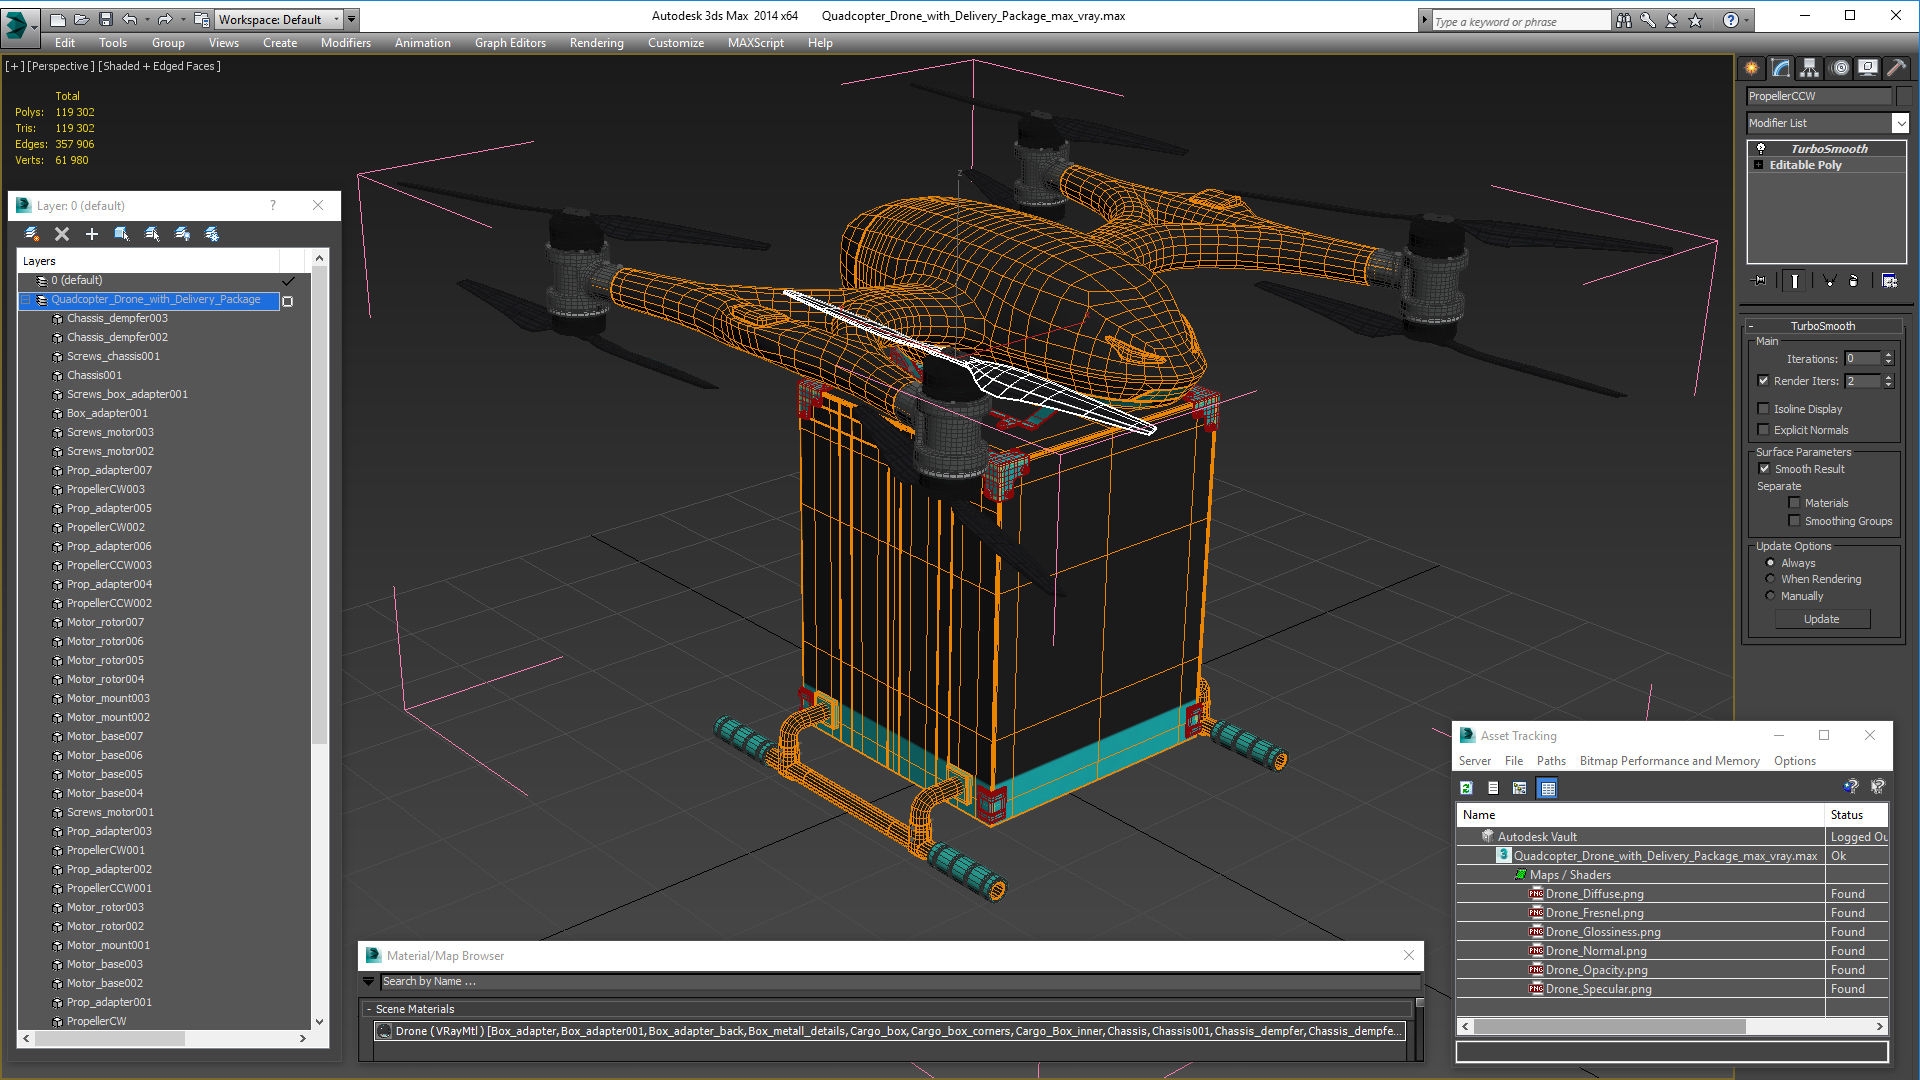Toggle Smooth Result checkbox
Image resolution: width=1920 pixels, height=1080 pixels.
[1765, 468]
